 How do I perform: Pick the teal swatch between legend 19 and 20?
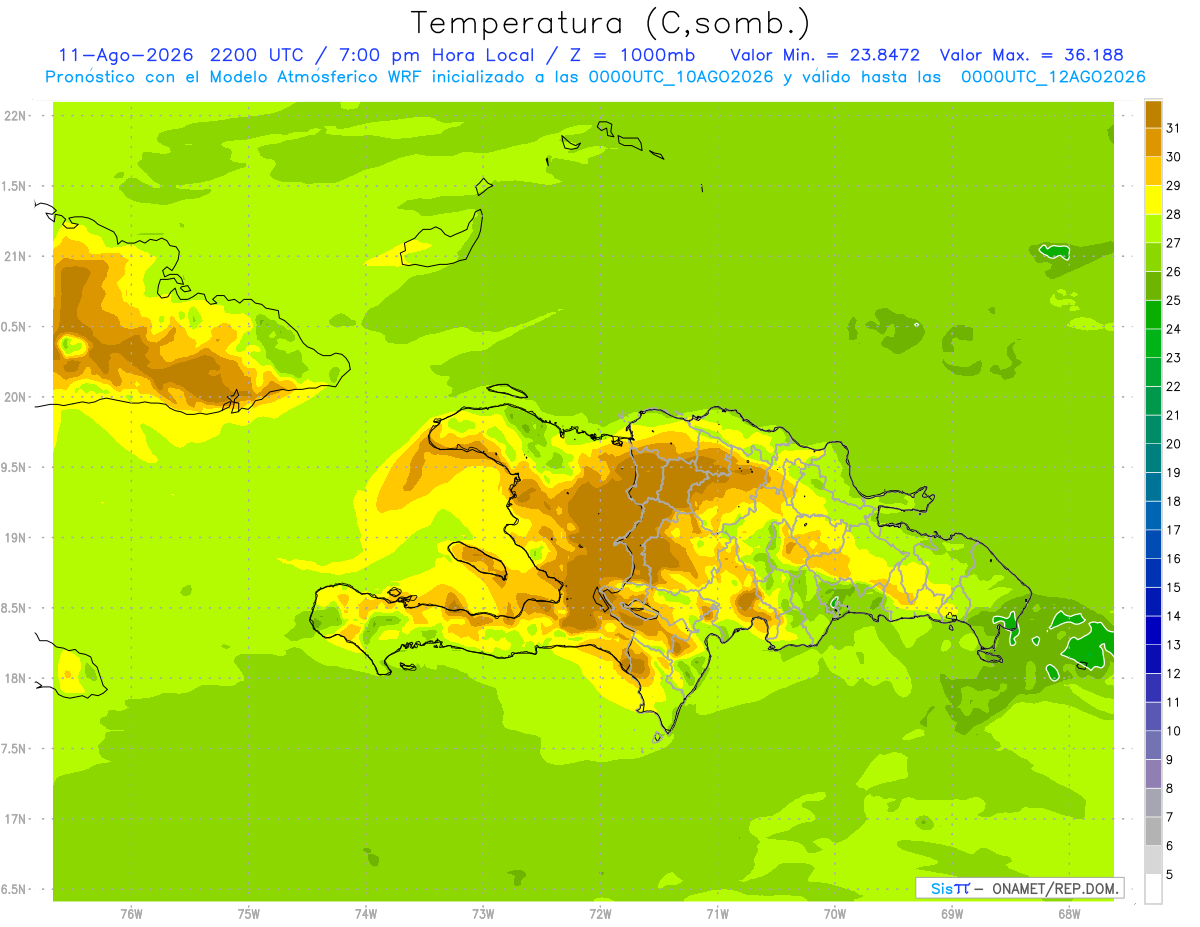1153,458
